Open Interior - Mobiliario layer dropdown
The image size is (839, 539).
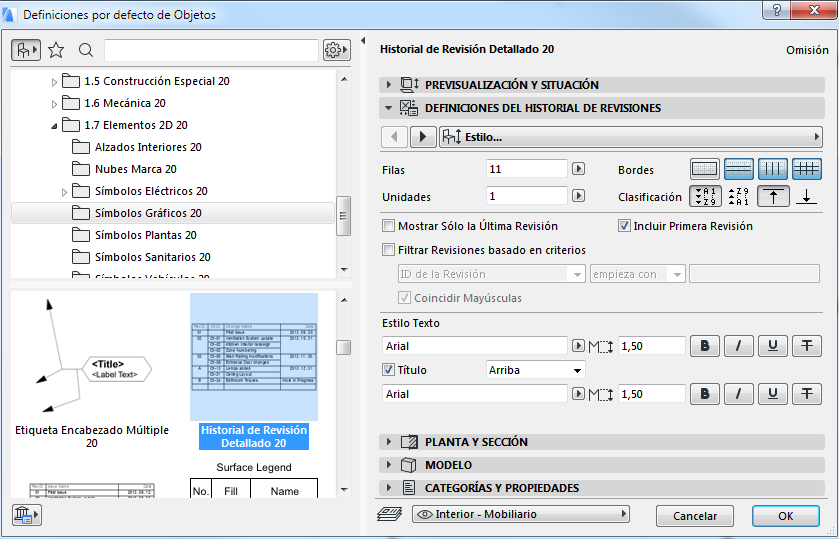click(521, 514)
